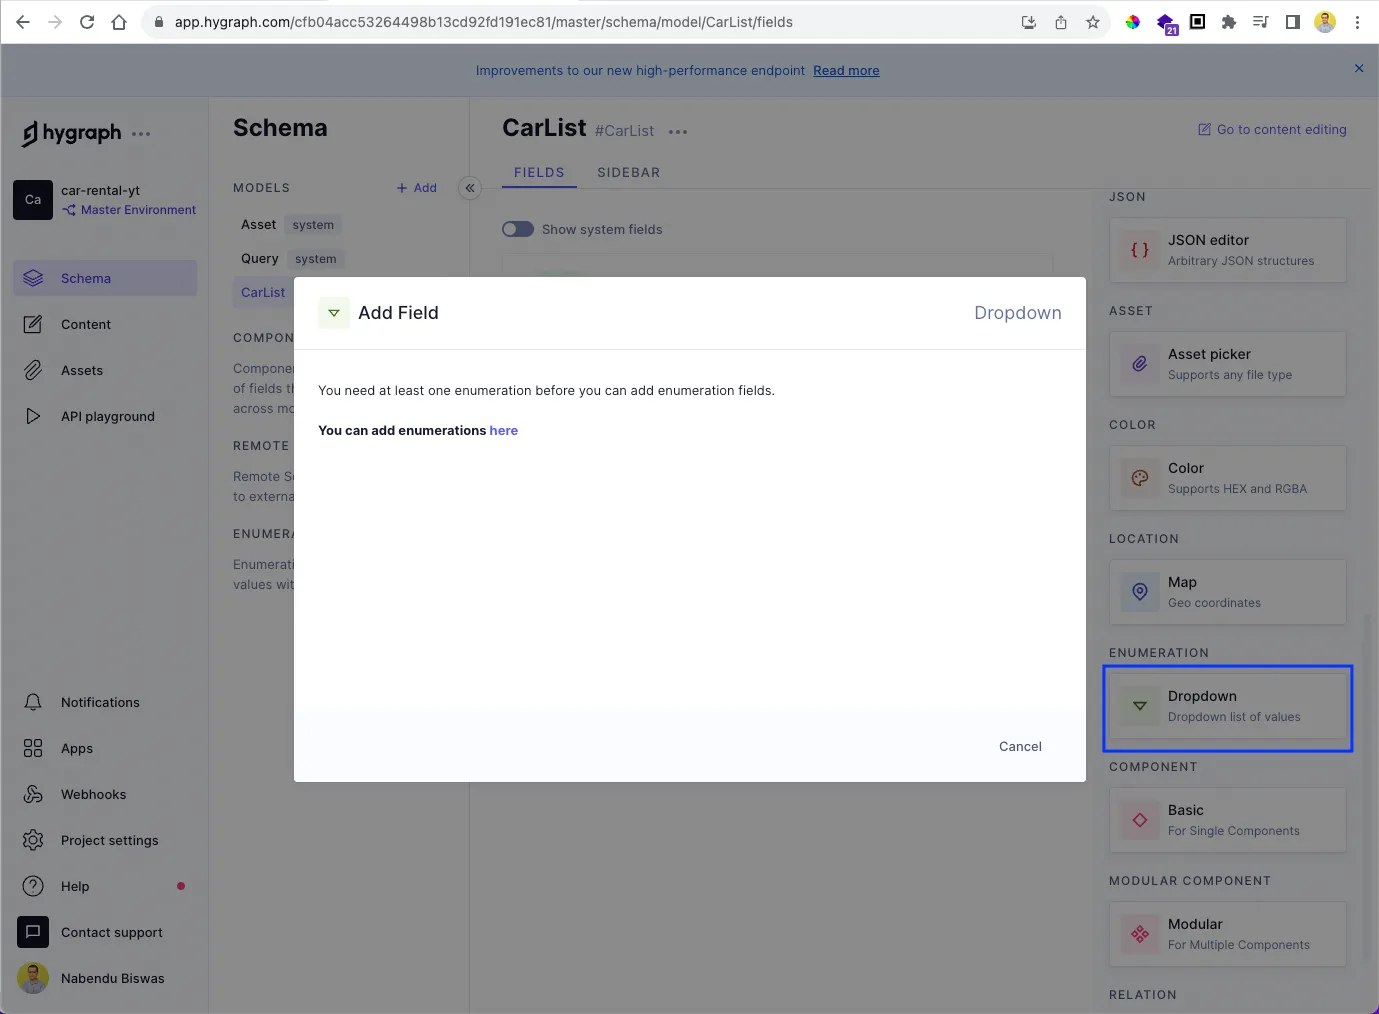The height and width of the screenshot is (1014, 1379).
Task: Open Chrome three-dot menu
Action: click(1357, 22)
